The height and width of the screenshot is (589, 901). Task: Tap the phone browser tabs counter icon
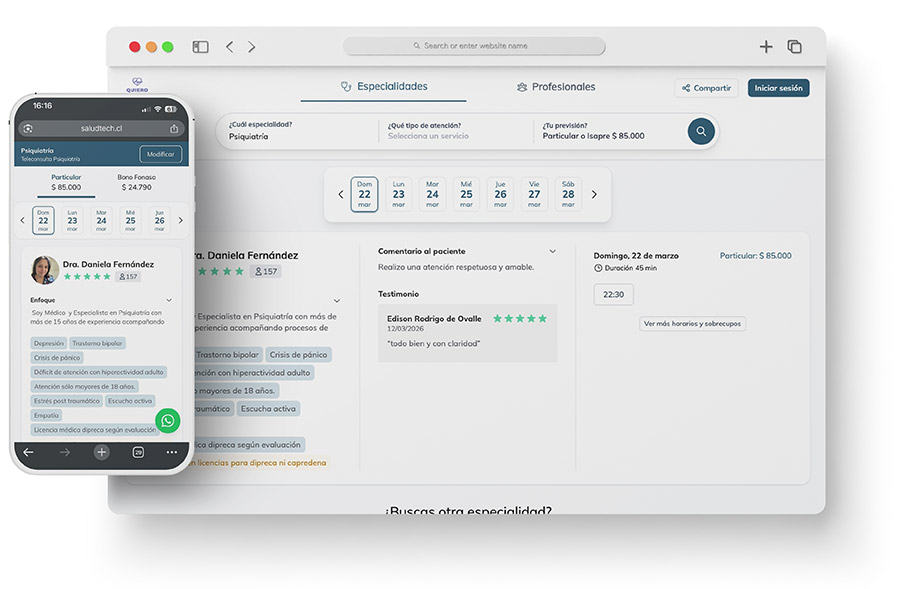[138, 452]
